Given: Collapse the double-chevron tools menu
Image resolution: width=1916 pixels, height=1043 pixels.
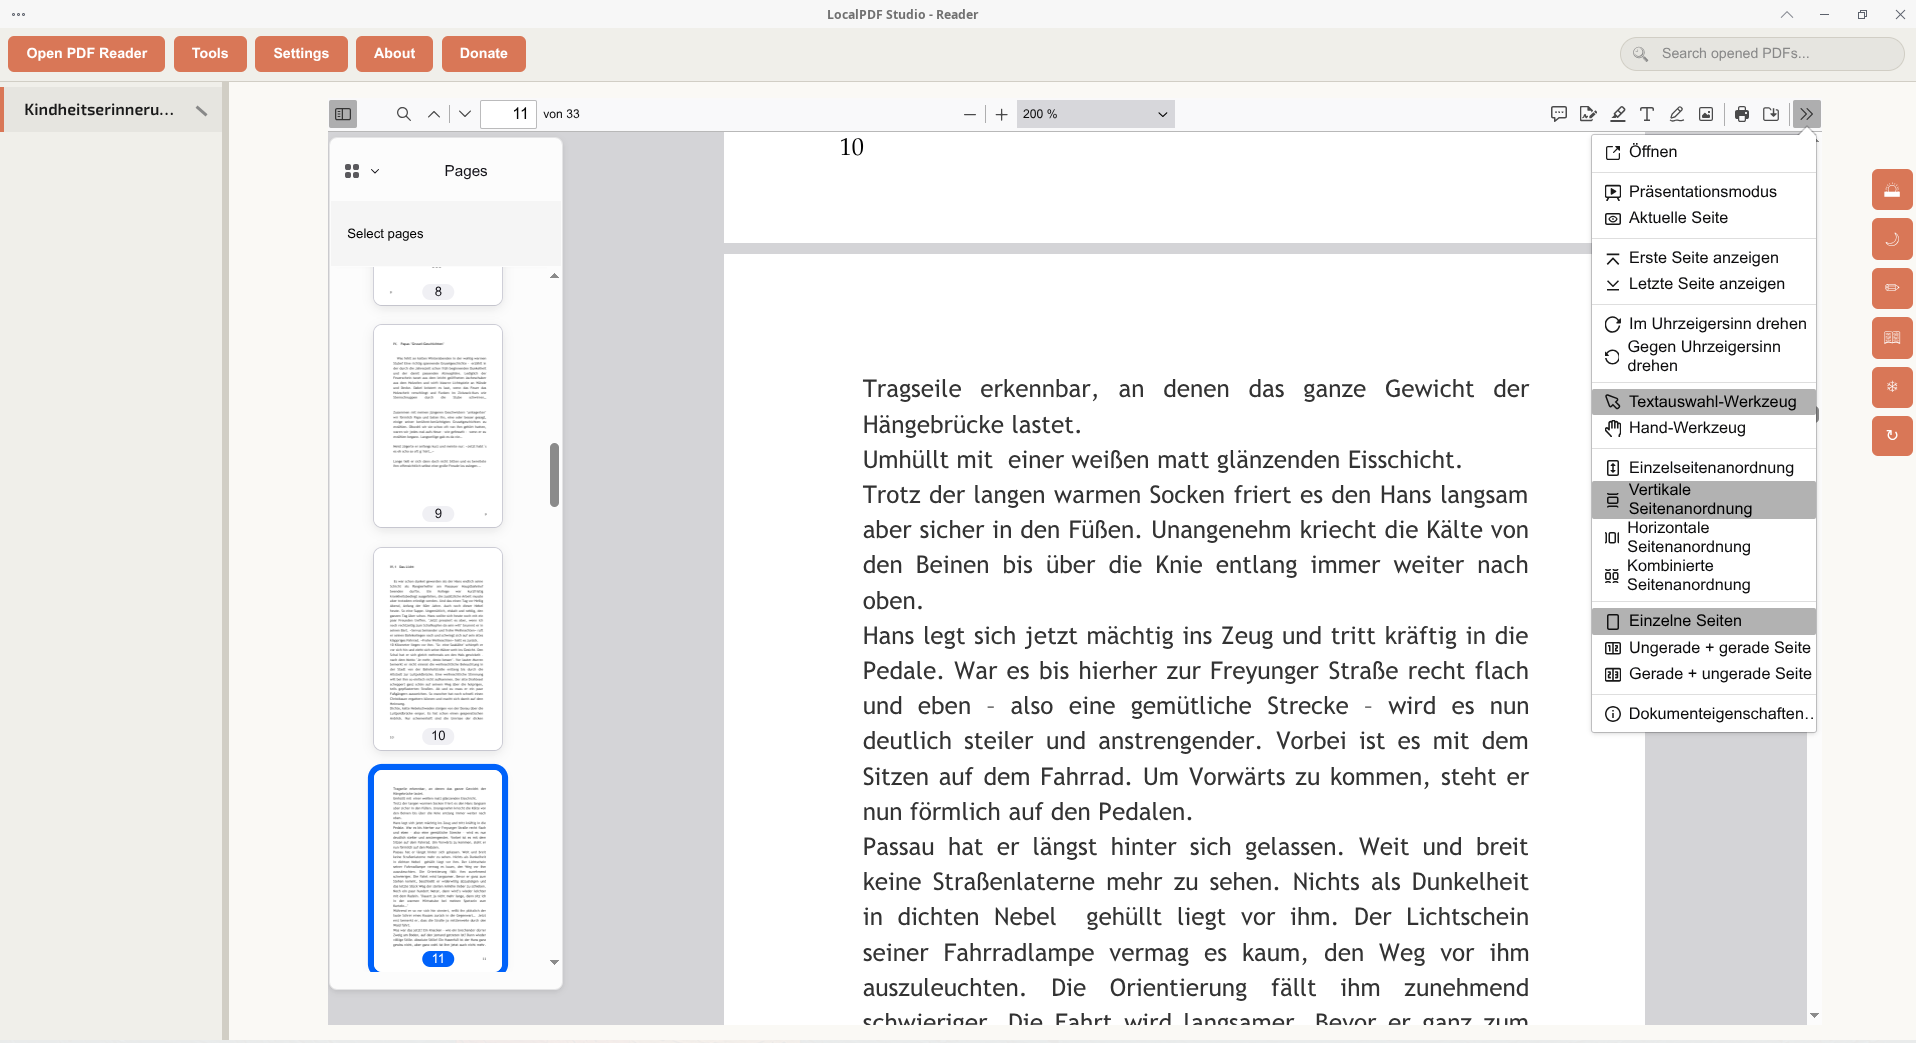Looking at the screenshot, I should [1806, 114].
